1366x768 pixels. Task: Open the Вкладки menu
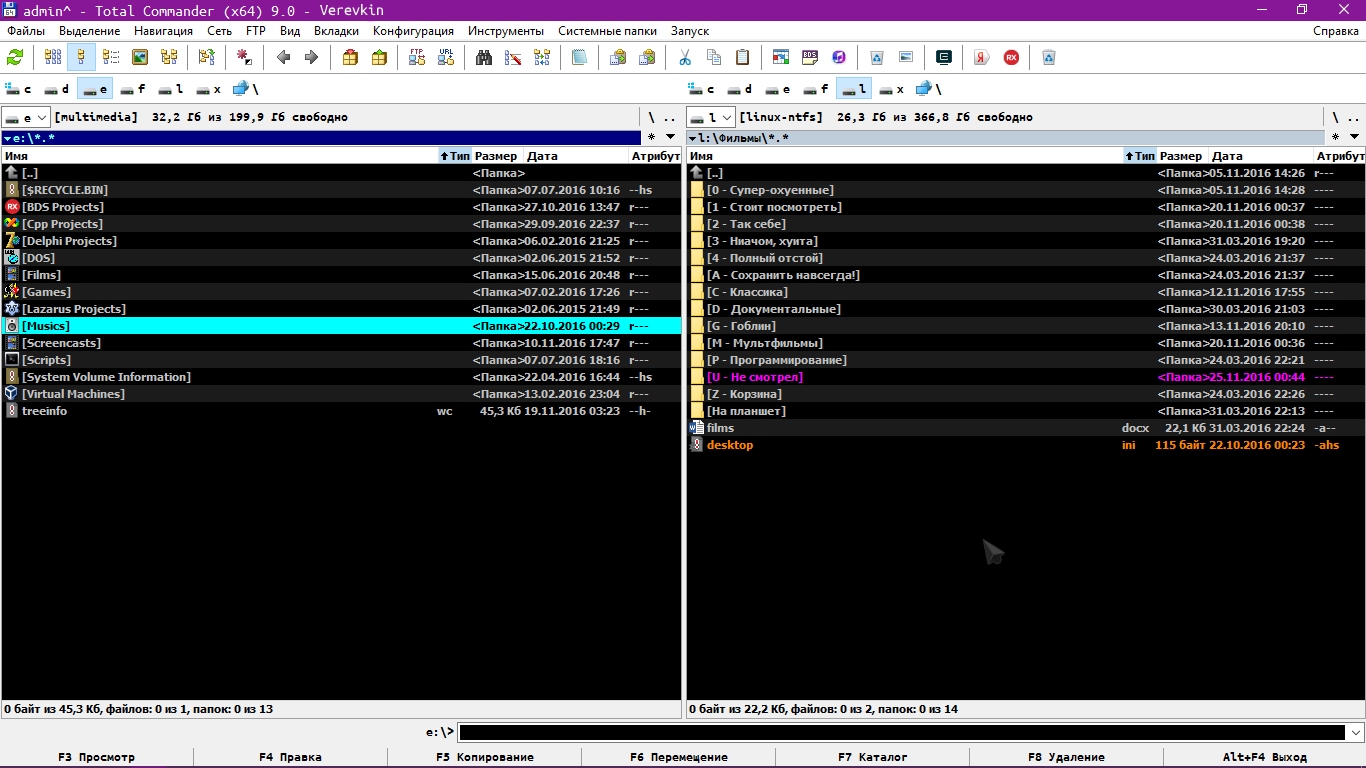[336, 31]
